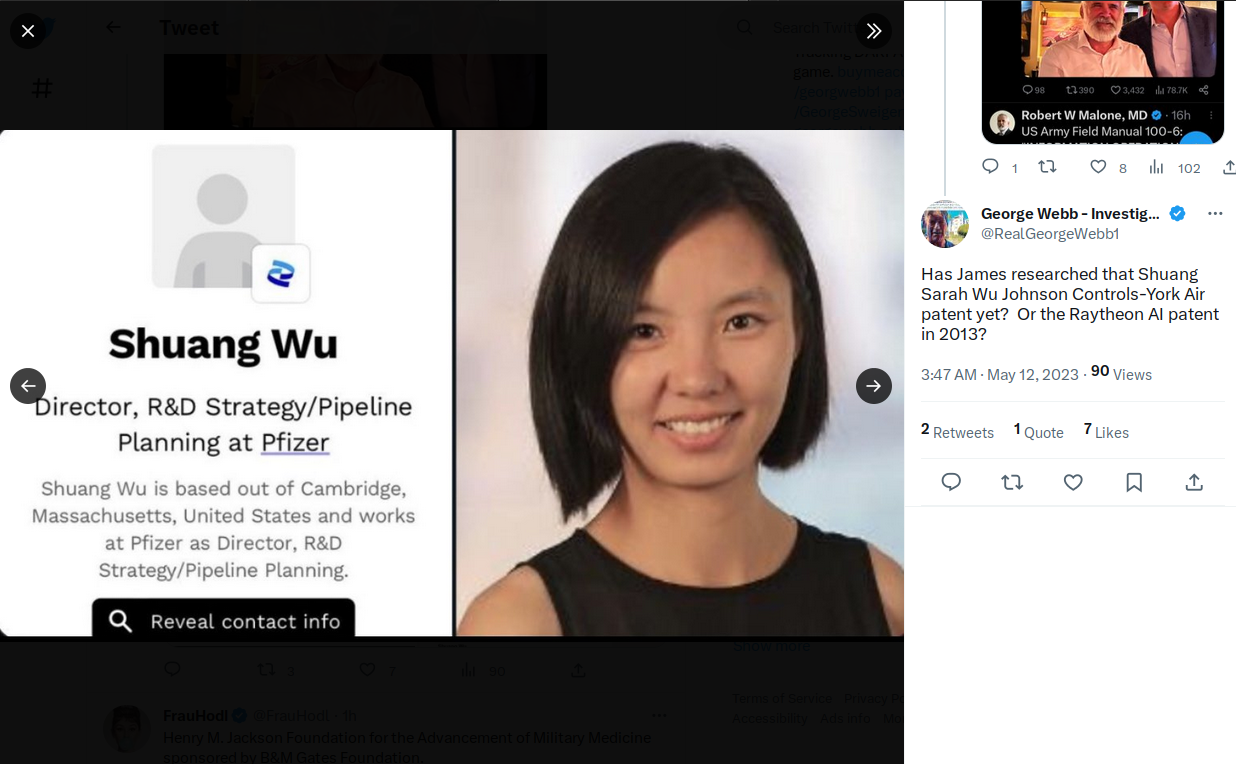Open three-dot menu on Robert W Malone quote
1236x764 pixels.
tap(1211, 115)
